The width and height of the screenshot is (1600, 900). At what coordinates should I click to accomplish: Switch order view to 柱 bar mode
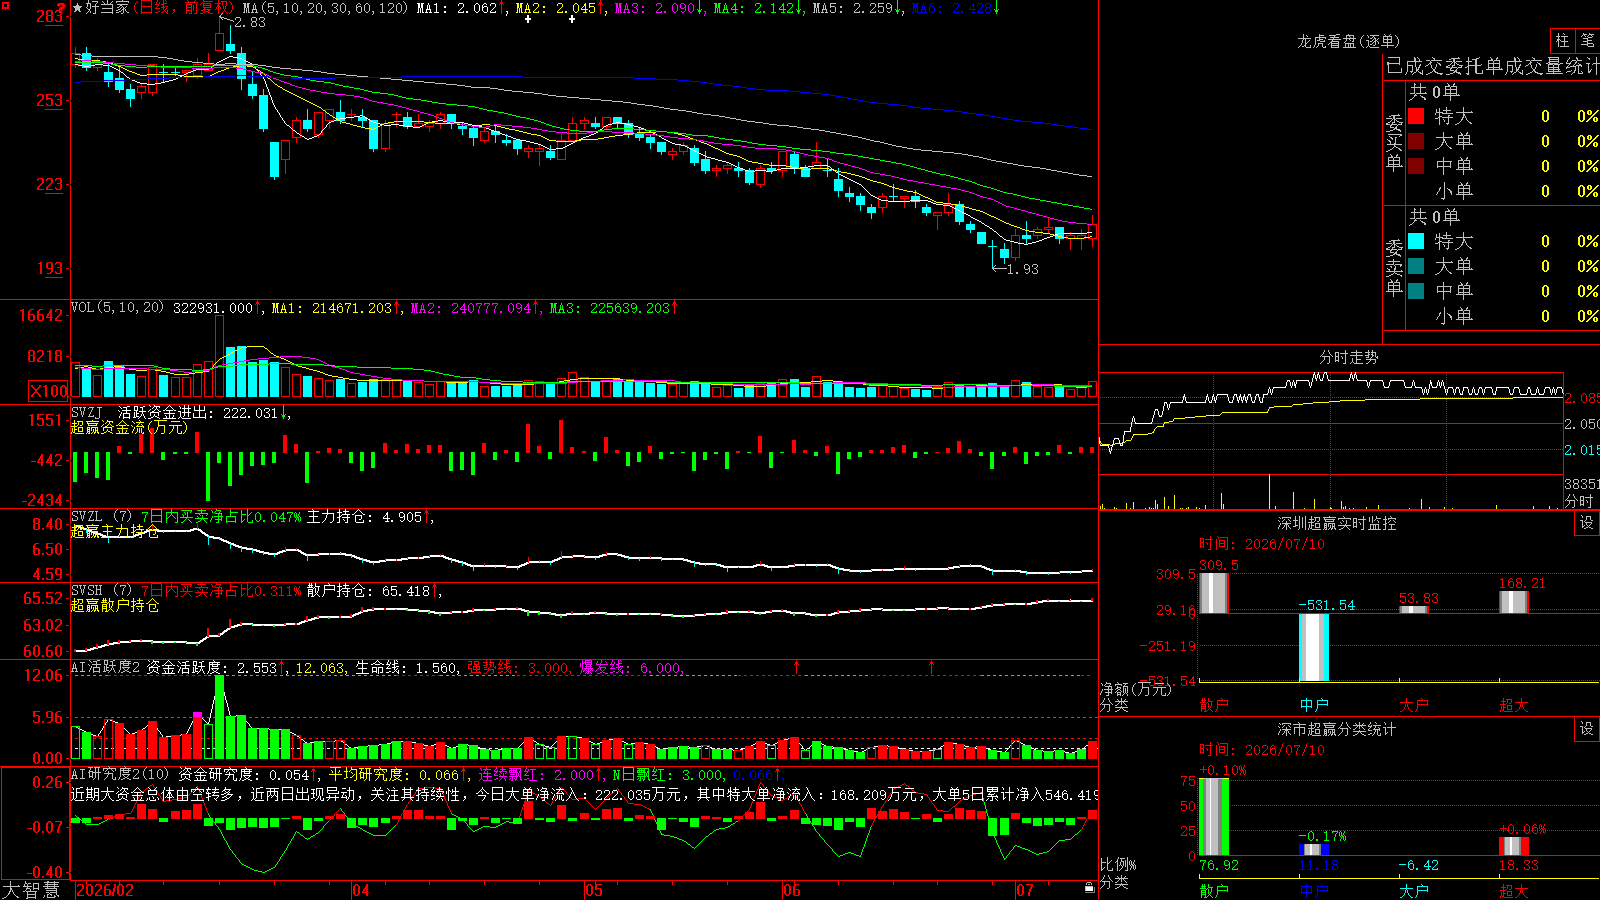tap(1562, 41)
